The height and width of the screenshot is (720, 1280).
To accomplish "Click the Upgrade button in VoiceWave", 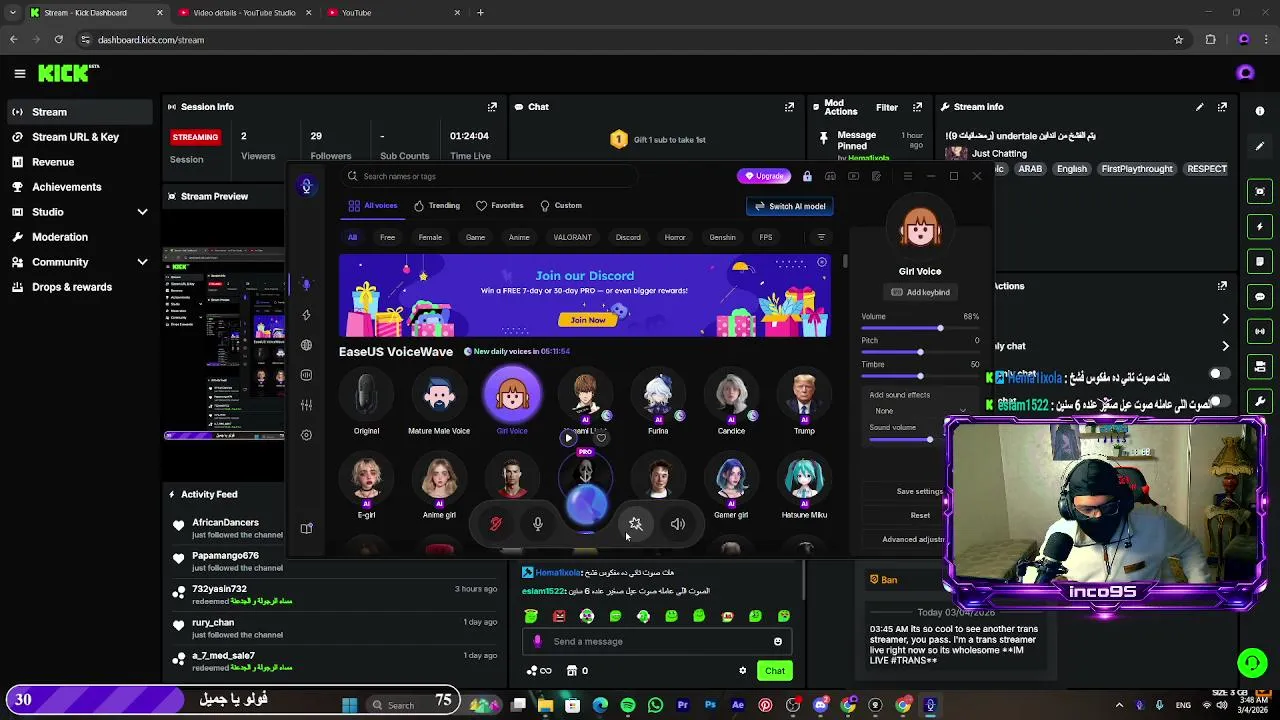I will tap(765, 176).
